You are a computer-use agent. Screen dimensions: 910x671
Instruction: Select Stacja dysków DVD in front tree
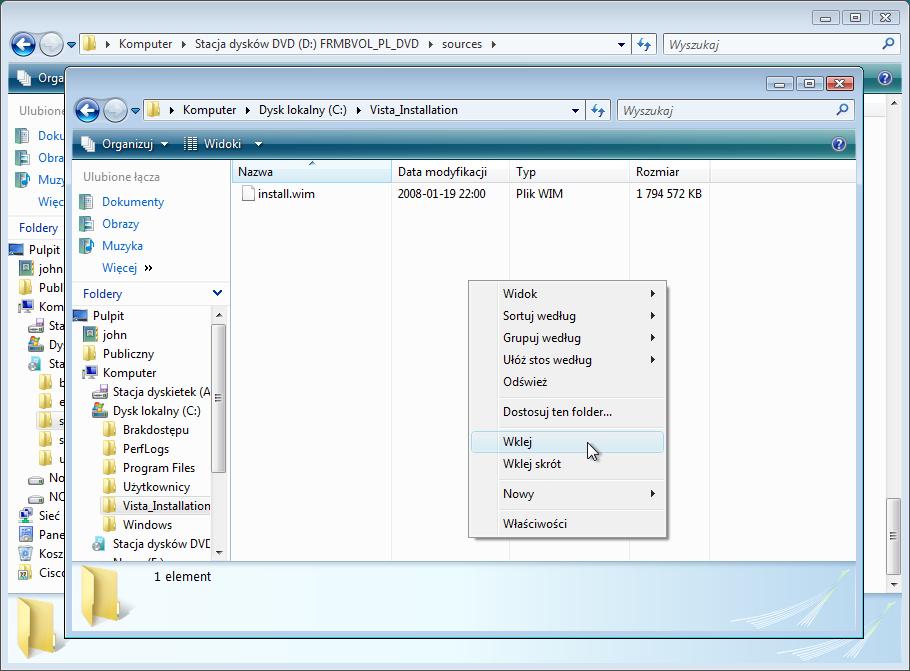click(x=161, y=544)
